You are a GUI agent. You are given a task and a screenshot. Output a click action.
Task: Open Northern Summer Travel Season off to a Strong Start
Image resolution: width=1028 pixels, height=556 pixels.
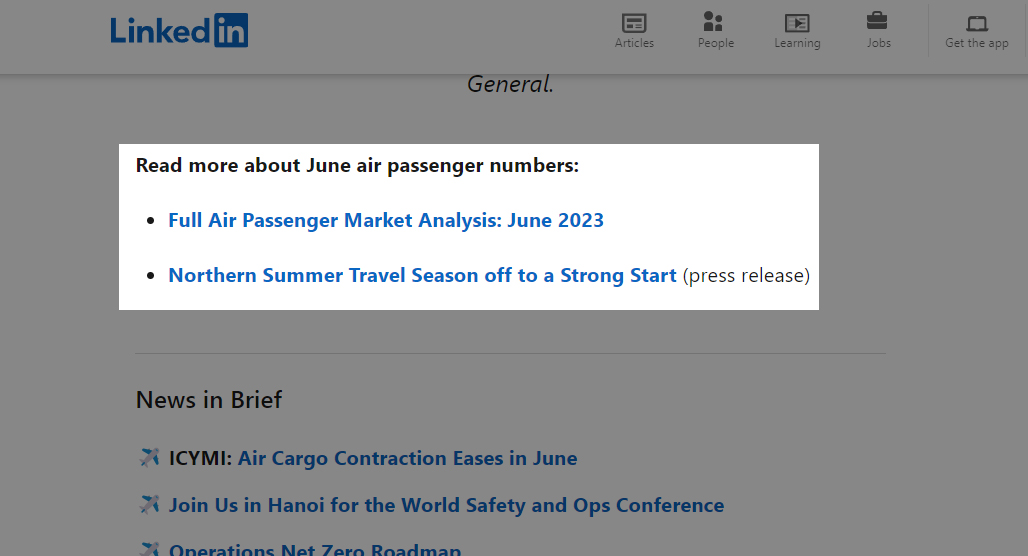(x=422, y=275)
